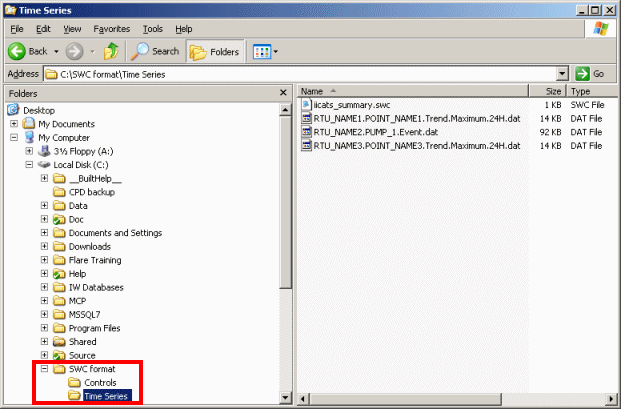Expand the __BuiltHelp__ folder node
The height and width of the screenshot is (409, 621).
[44, 178]
